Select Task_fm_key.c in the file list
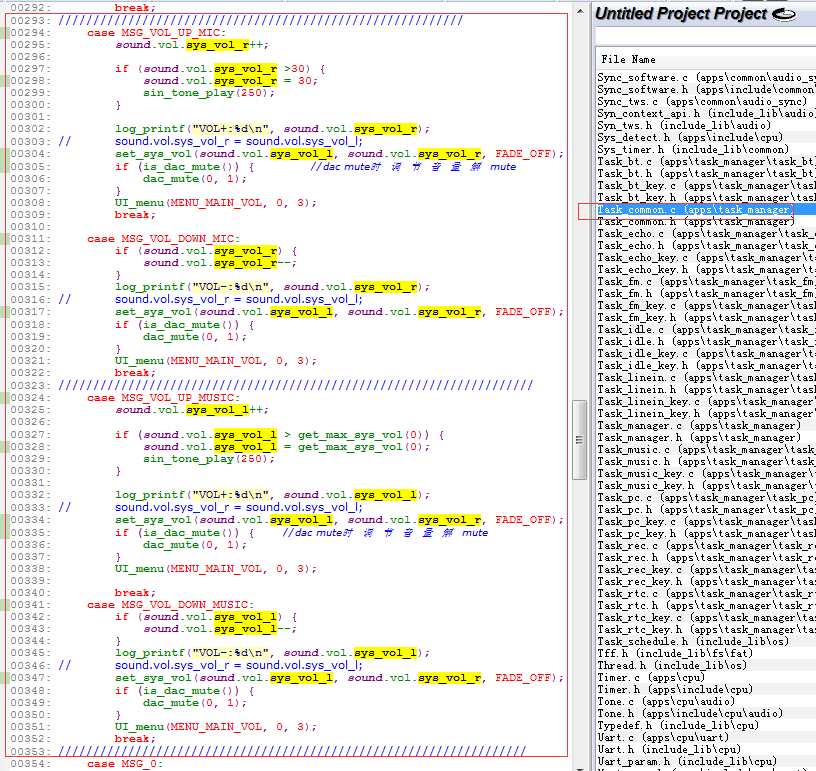This screenshot has height=771, width=816. point(707,305)
